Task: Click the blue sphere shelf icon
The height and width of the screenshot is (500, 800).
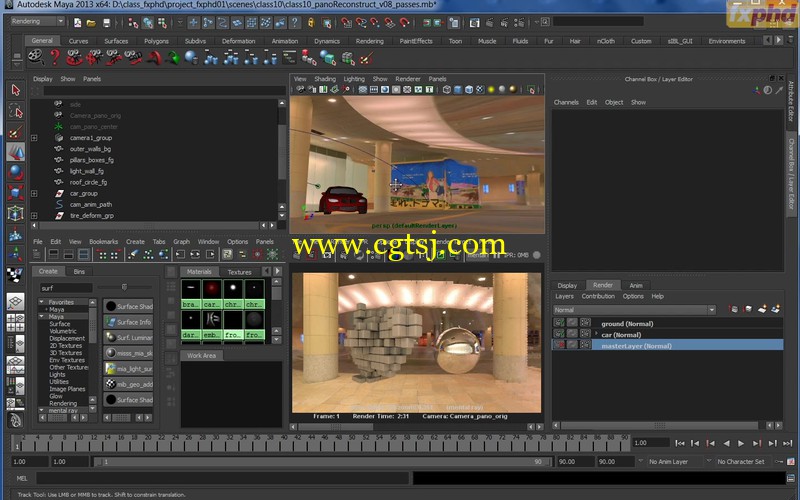Action: tap(191, 58)
